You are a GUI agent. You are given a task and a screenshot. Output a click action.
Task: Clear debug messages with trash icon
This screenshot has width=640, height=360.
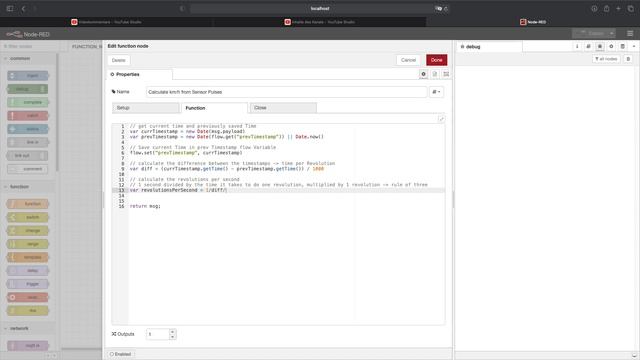628,59
